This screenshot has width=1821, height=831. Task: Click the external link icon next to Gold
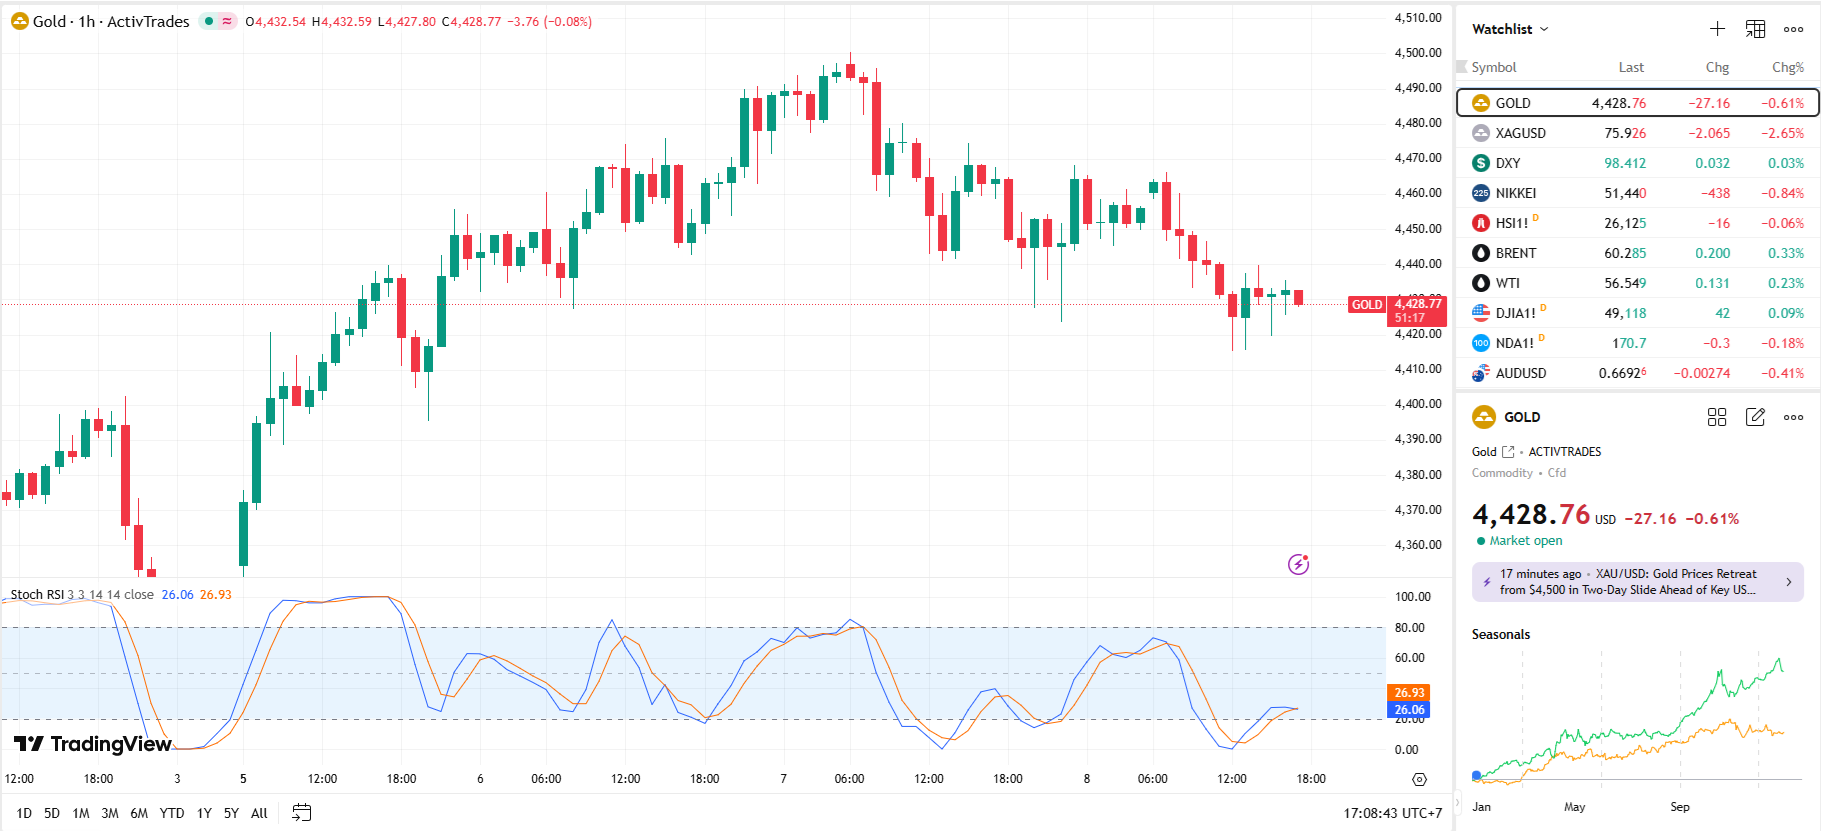(x=1508, y=452)
